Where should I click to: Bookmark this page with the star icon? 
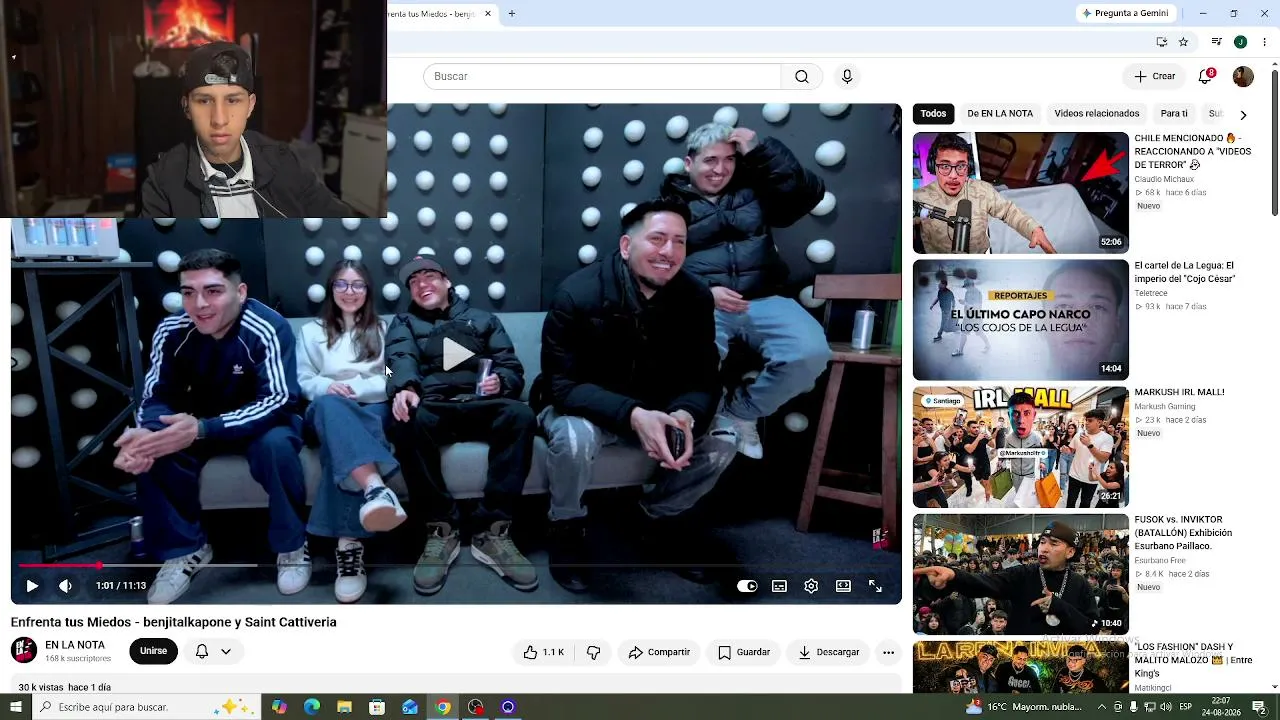[1183, 42]
